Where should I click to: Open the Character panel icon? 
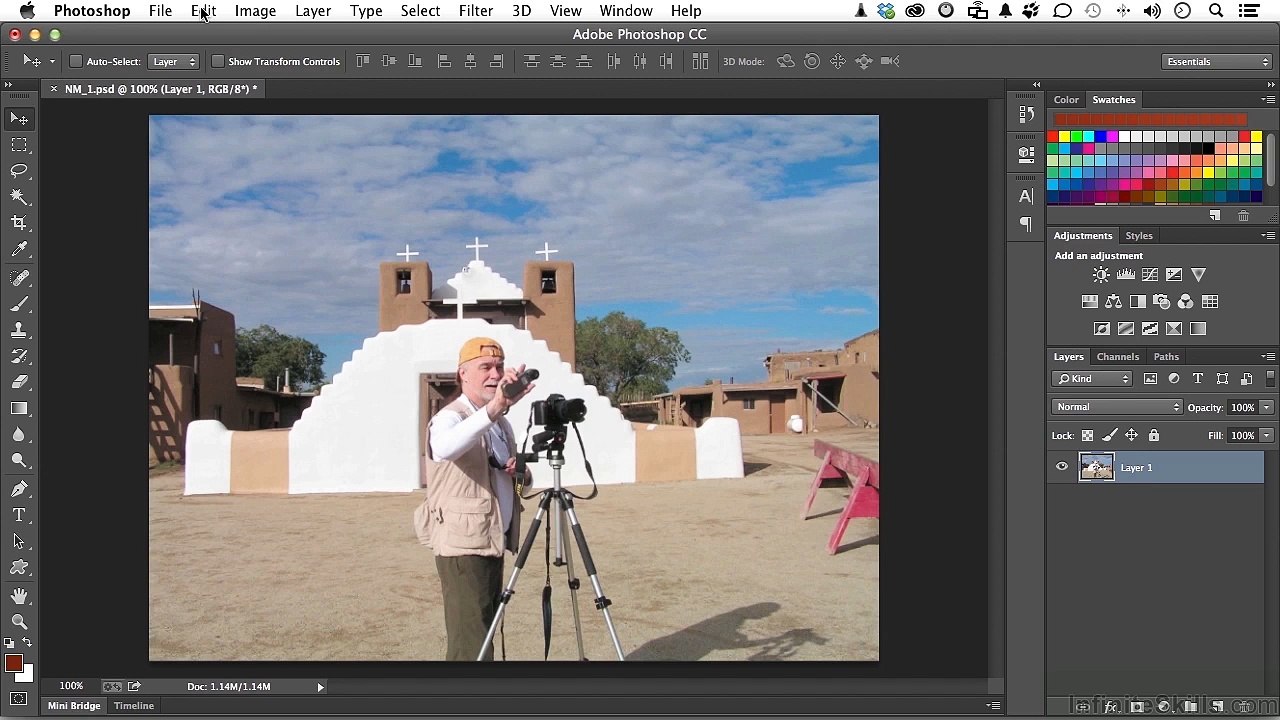pos(1026,196)
